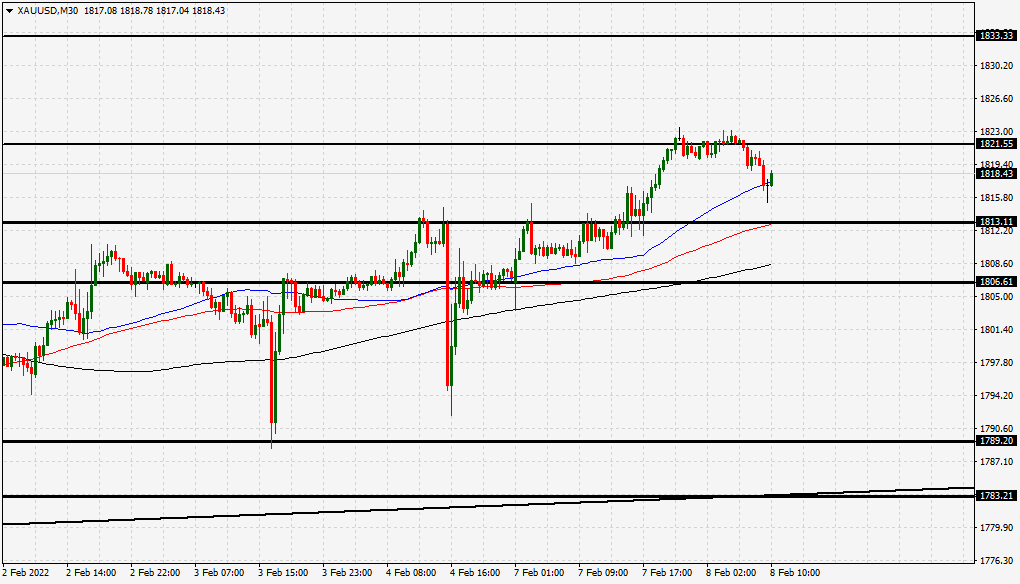Click the 1801.40 price scale value
The image size is (1020, 584).
(997, 330)
